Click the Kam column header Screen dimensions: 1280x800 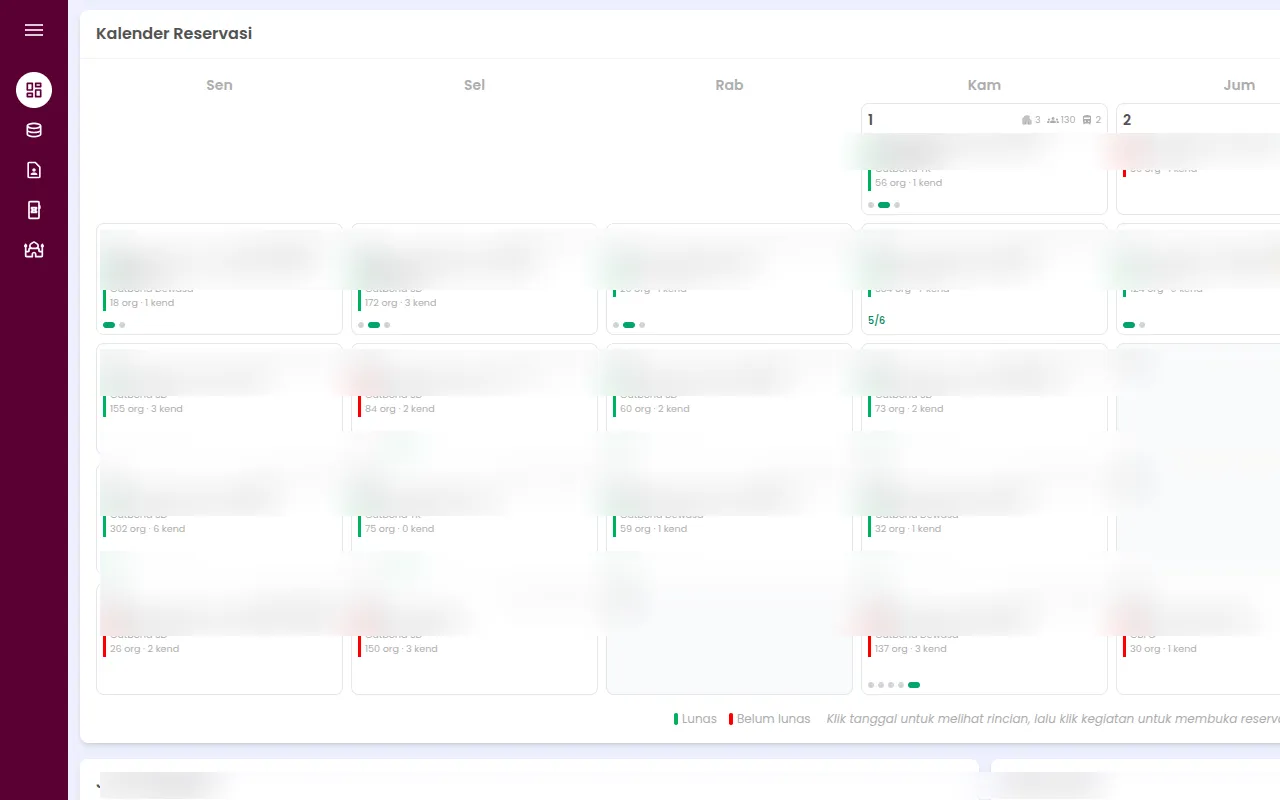coord(984,85)
